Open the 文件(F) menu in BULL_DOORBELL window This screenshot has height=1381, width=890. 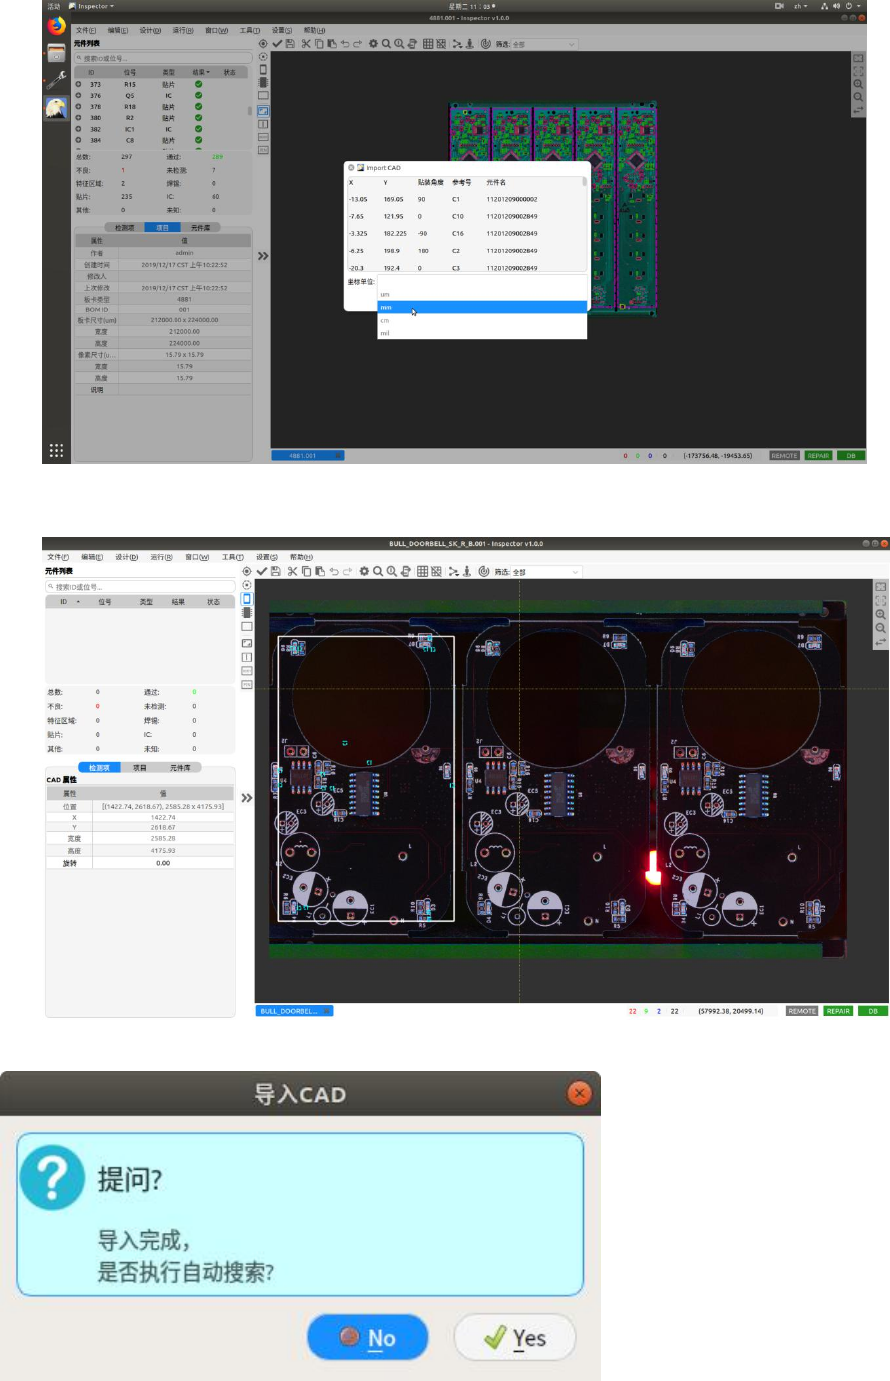(x=59, y=557)
